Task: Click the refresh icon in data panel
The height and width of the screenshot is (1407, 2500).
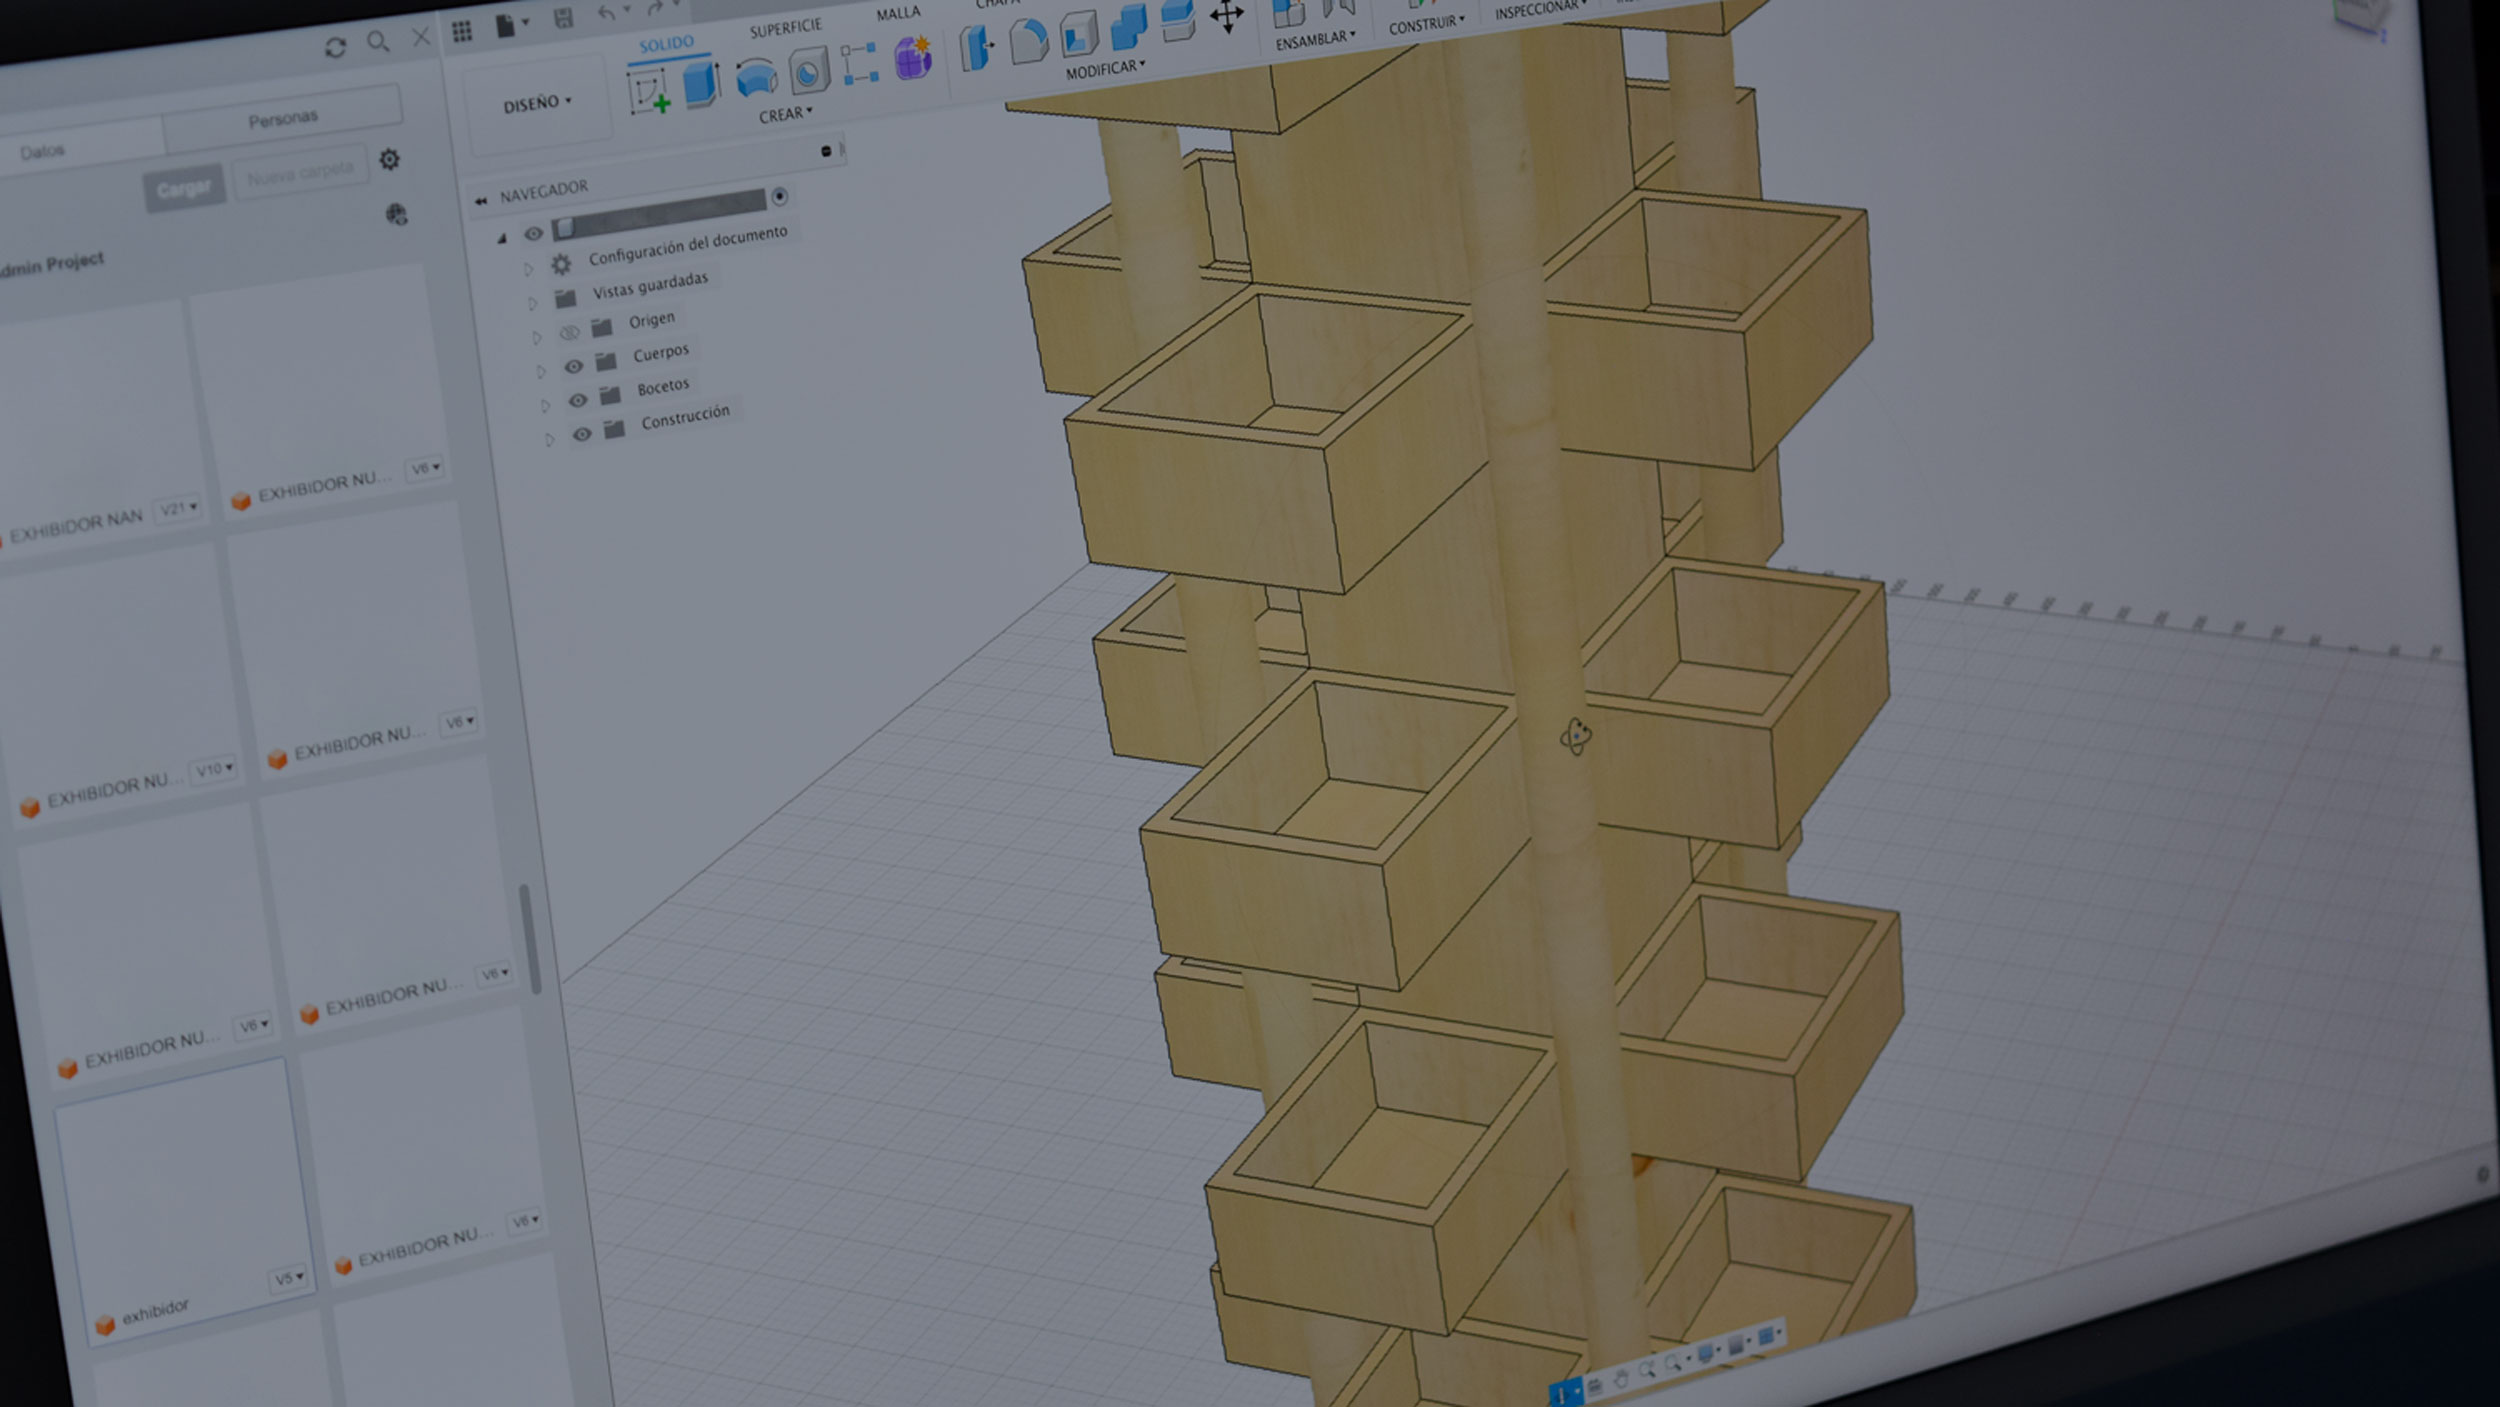Action: (x=335, y=47)
